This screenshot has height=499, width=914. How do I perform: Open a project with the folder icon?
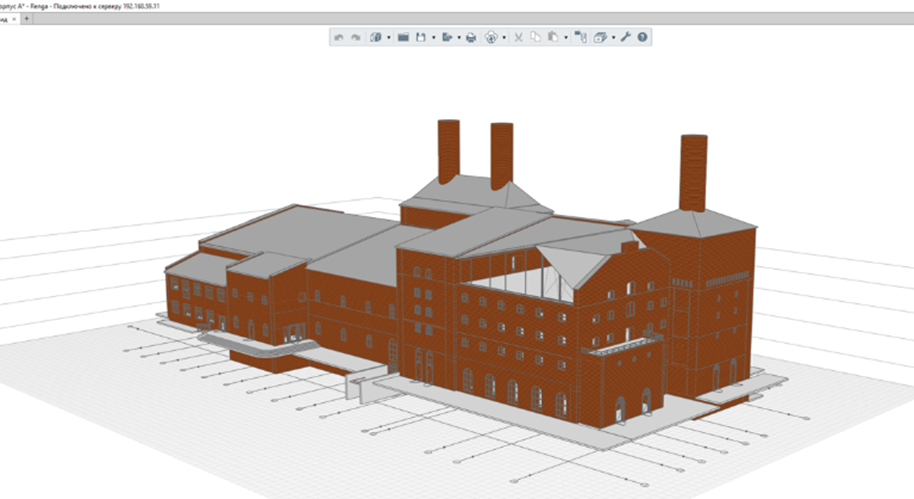click(403, 37)
